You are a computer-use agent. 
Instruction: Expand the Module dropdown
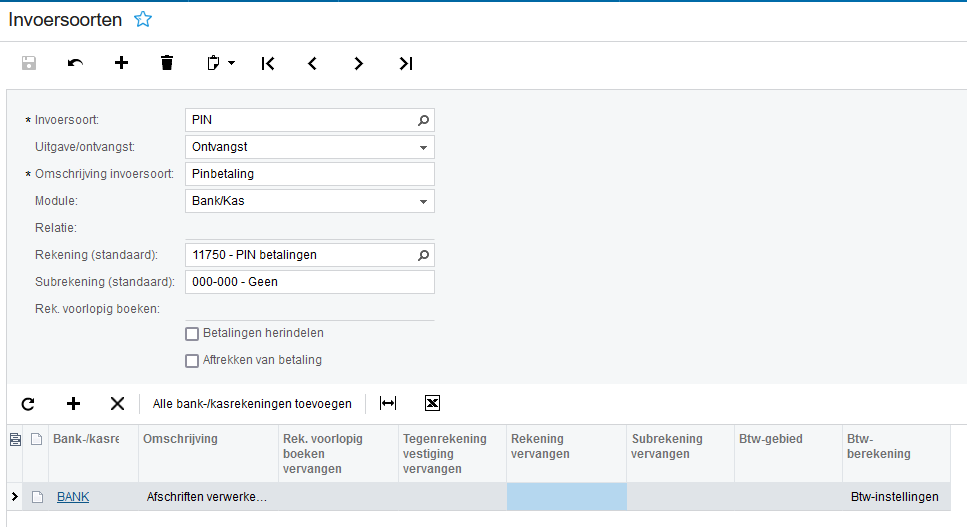pyautogui.click(x=423, y=201)
